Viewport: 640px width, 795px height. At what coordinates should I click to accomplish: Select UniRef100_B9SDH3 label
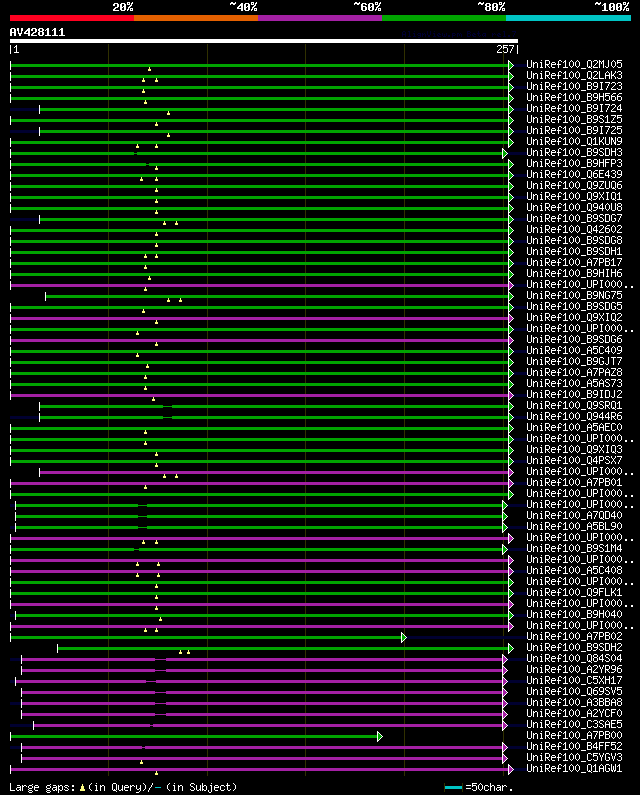click(x=574, y=153)
